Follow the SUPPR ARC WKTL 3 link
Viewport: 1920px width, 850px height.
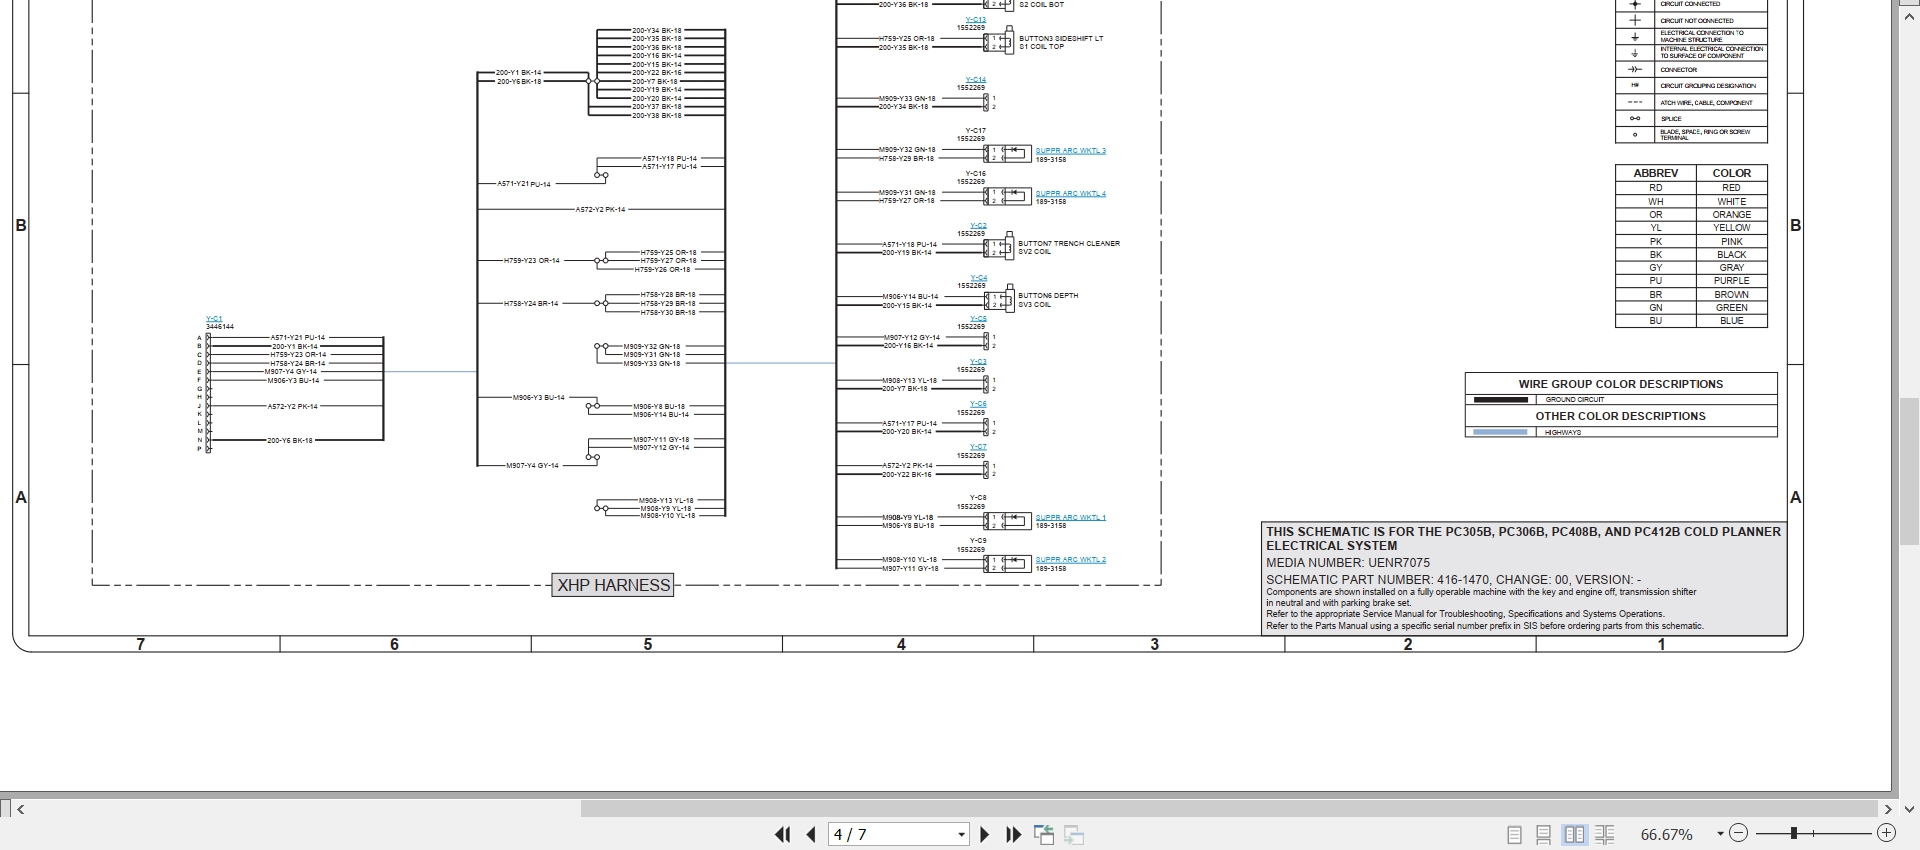click(x=1070, y=151)
